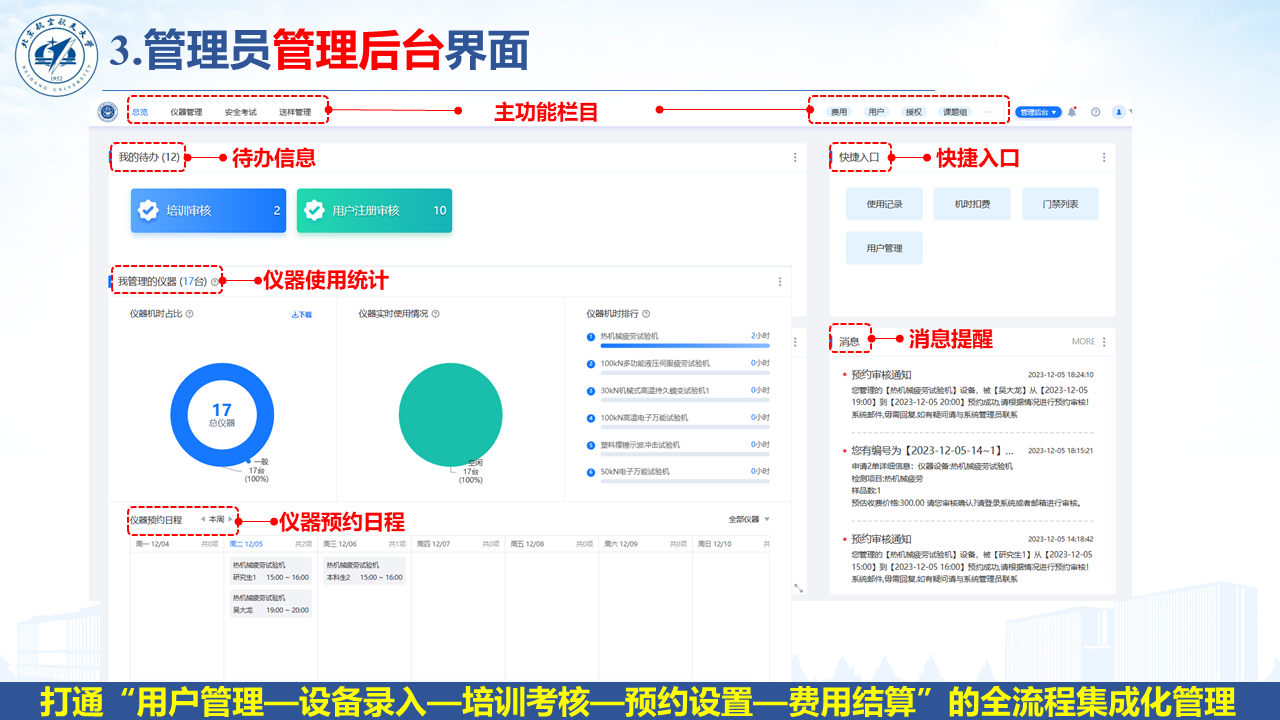Open the 安全考试 menu item
This screenshot has width=1280, height=720.
click(241, 112)
